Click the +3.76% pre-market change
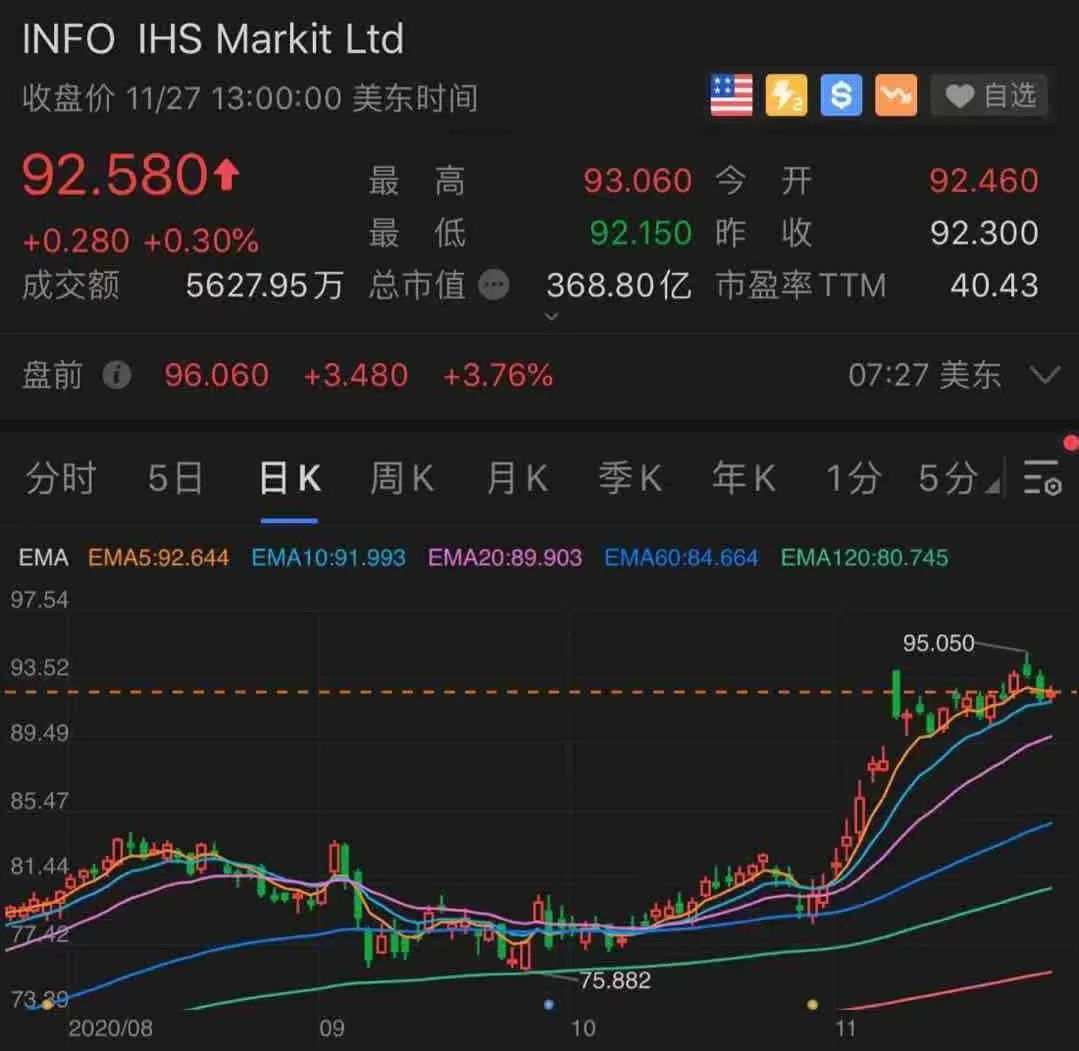 498,376
